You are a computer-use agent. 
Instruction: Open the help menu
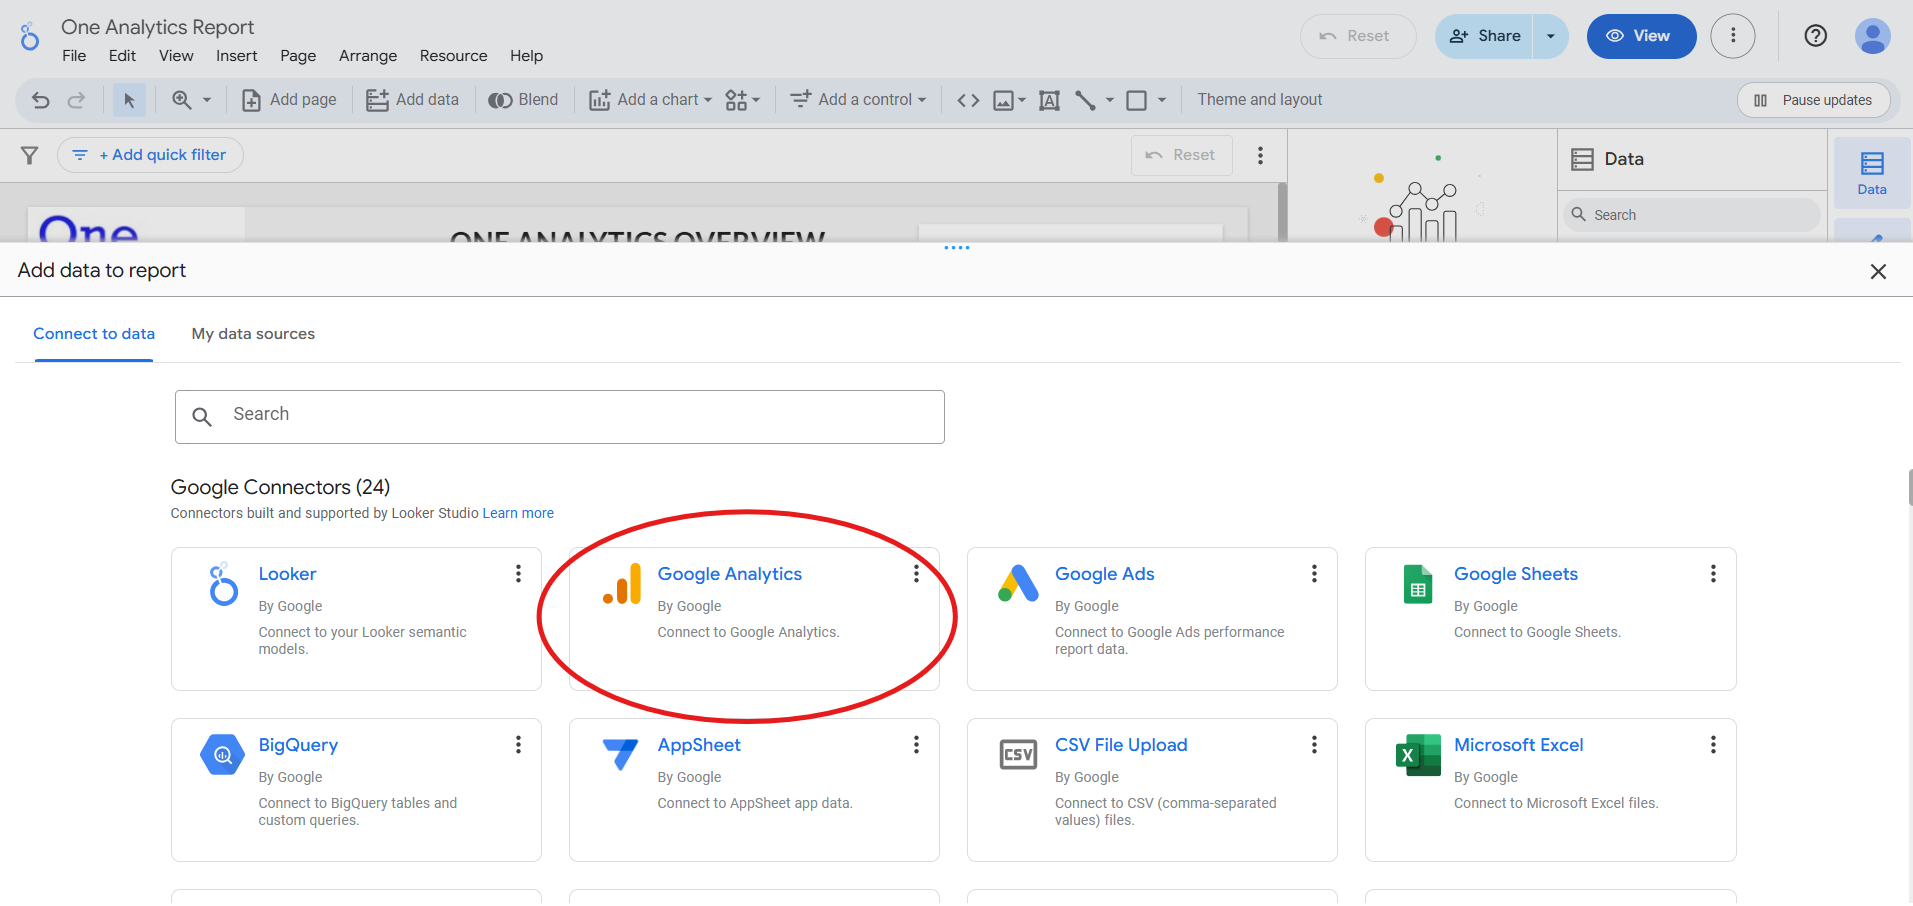pyautogui.click(x=1816, y=36)
